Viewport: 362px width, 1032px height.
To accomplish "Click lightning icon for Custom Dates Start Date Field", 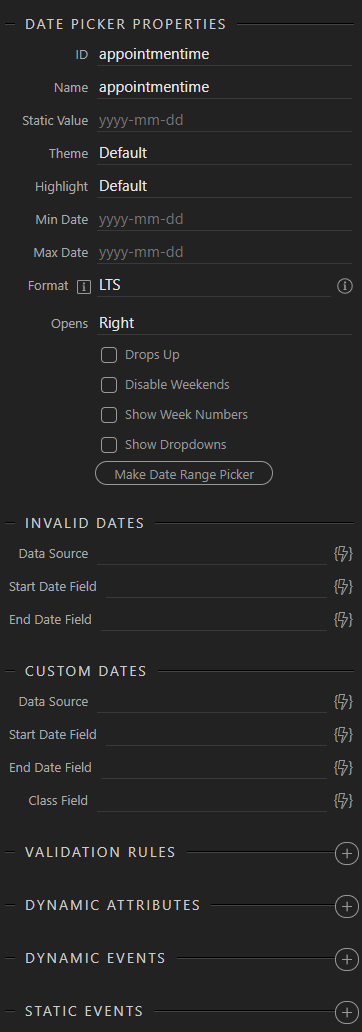I will coord(343,735).
